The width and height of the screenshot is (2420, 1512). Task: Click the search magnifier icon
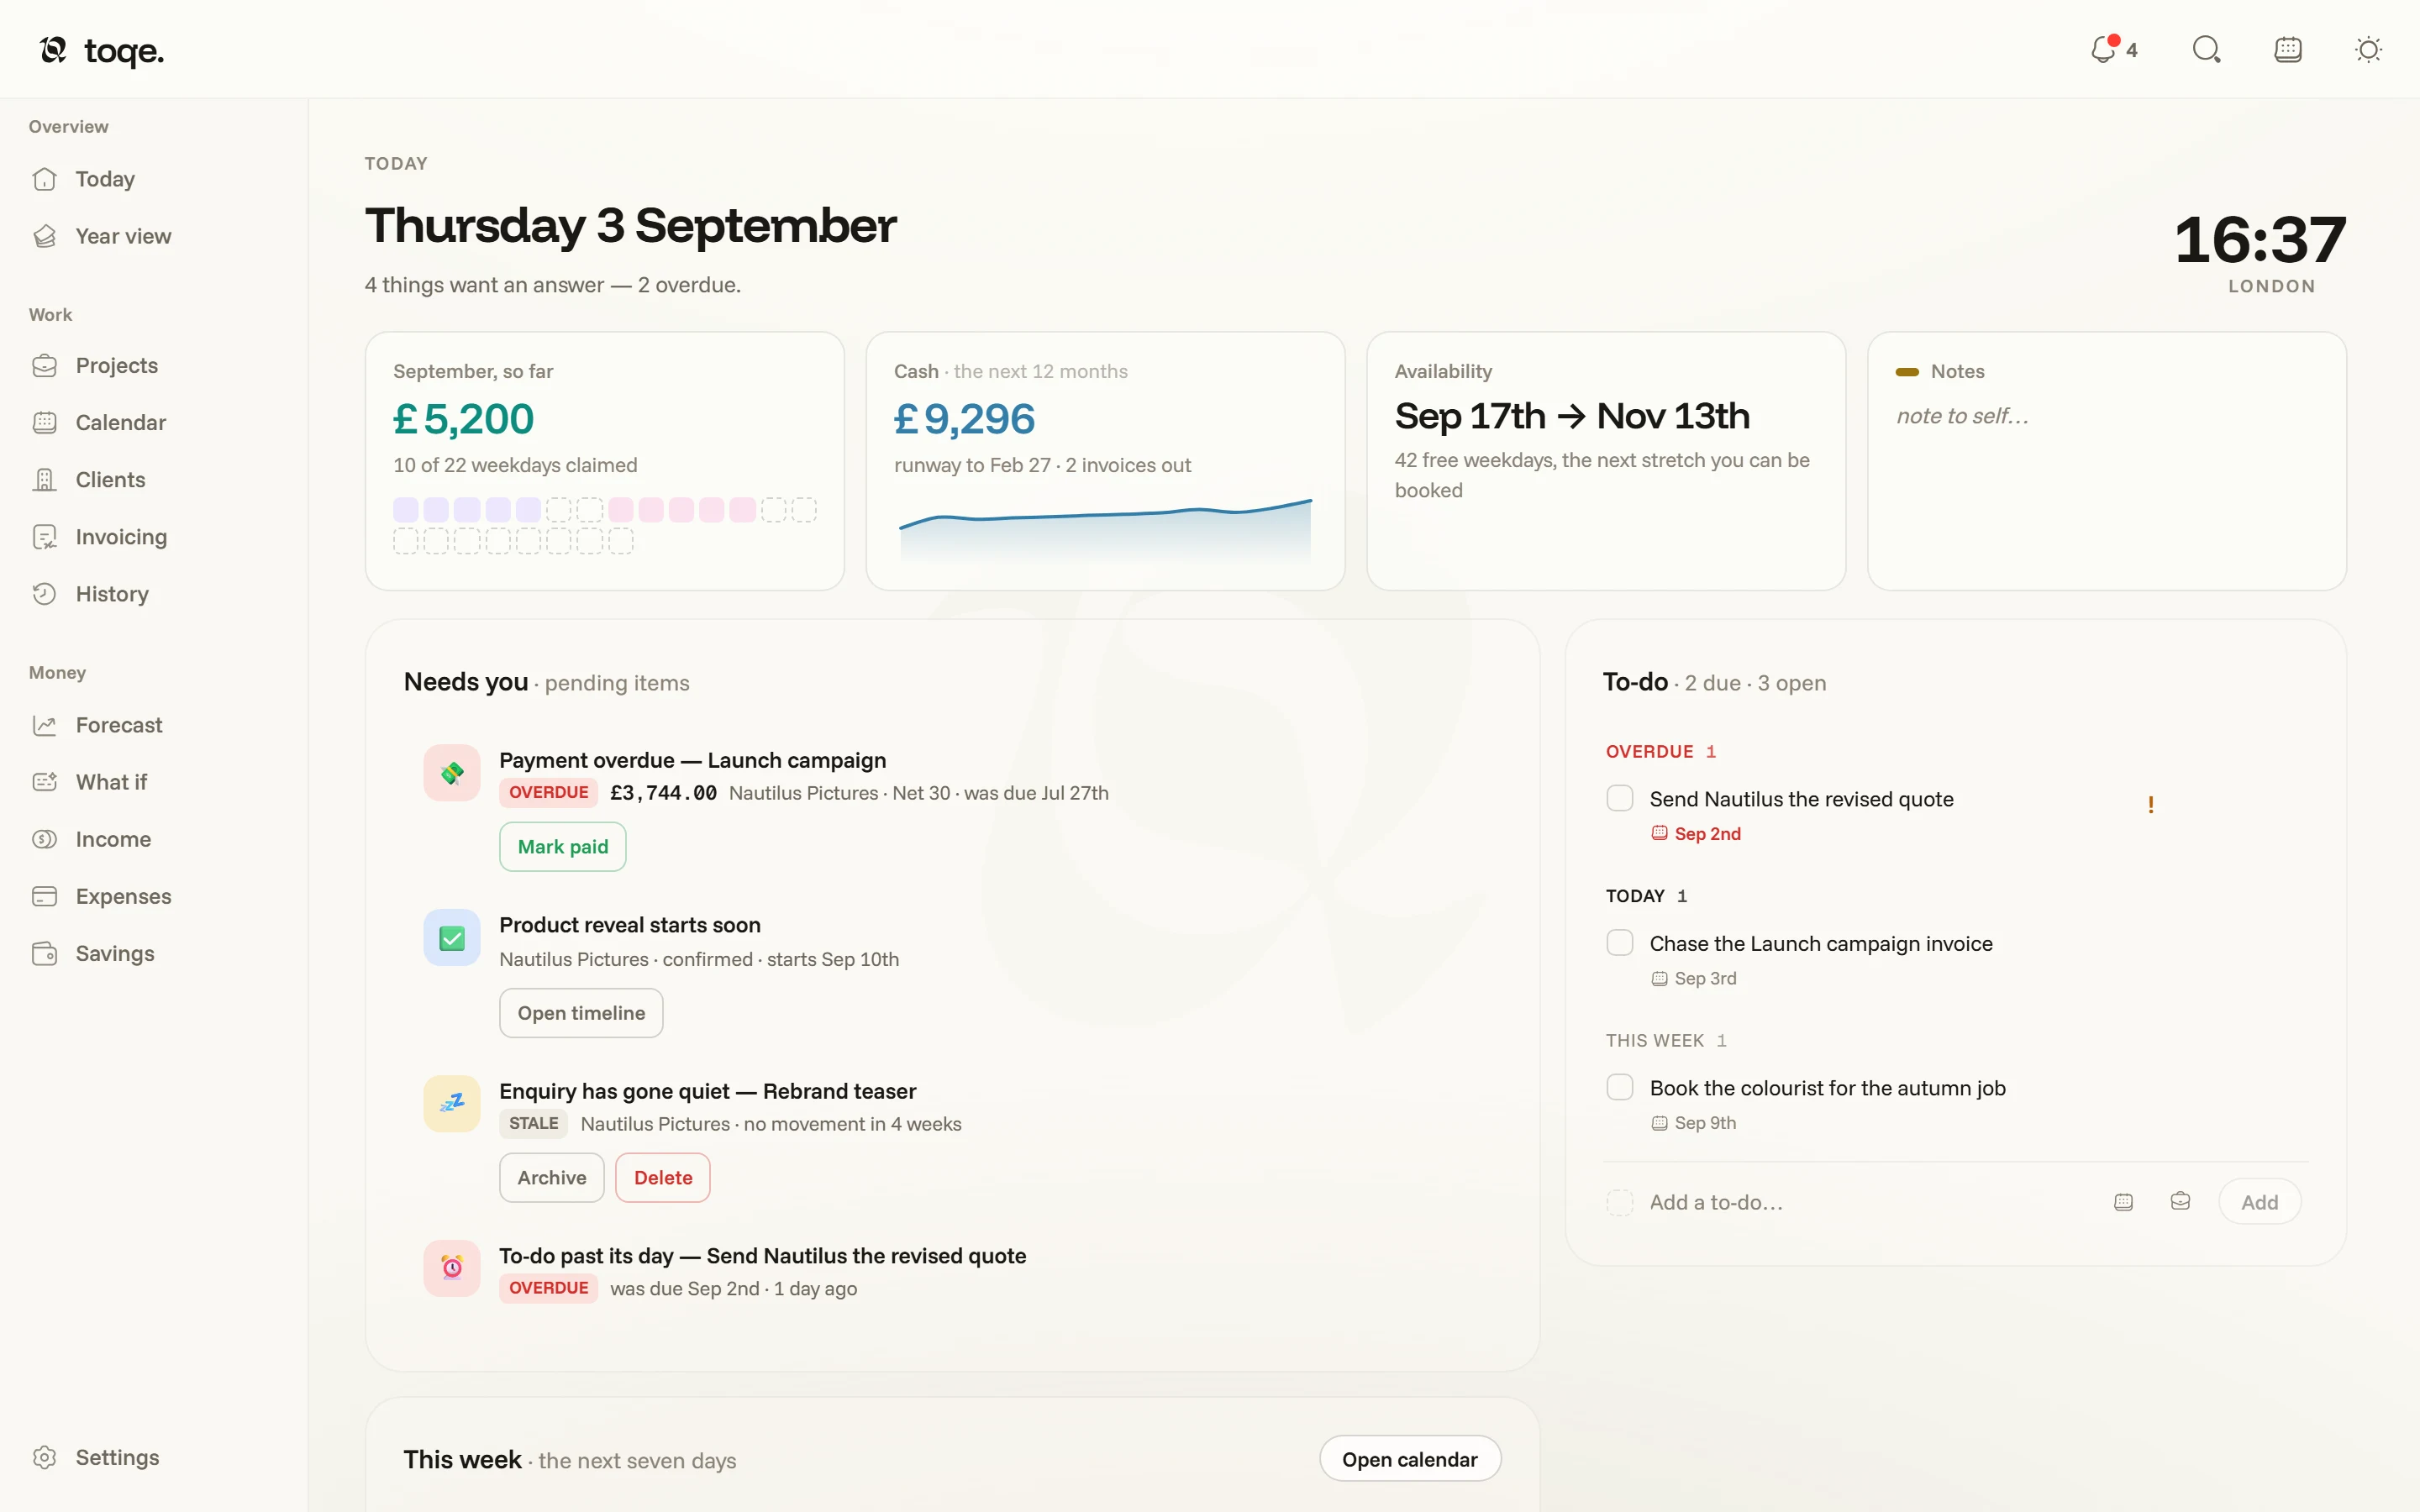(x=2206, y=49)
